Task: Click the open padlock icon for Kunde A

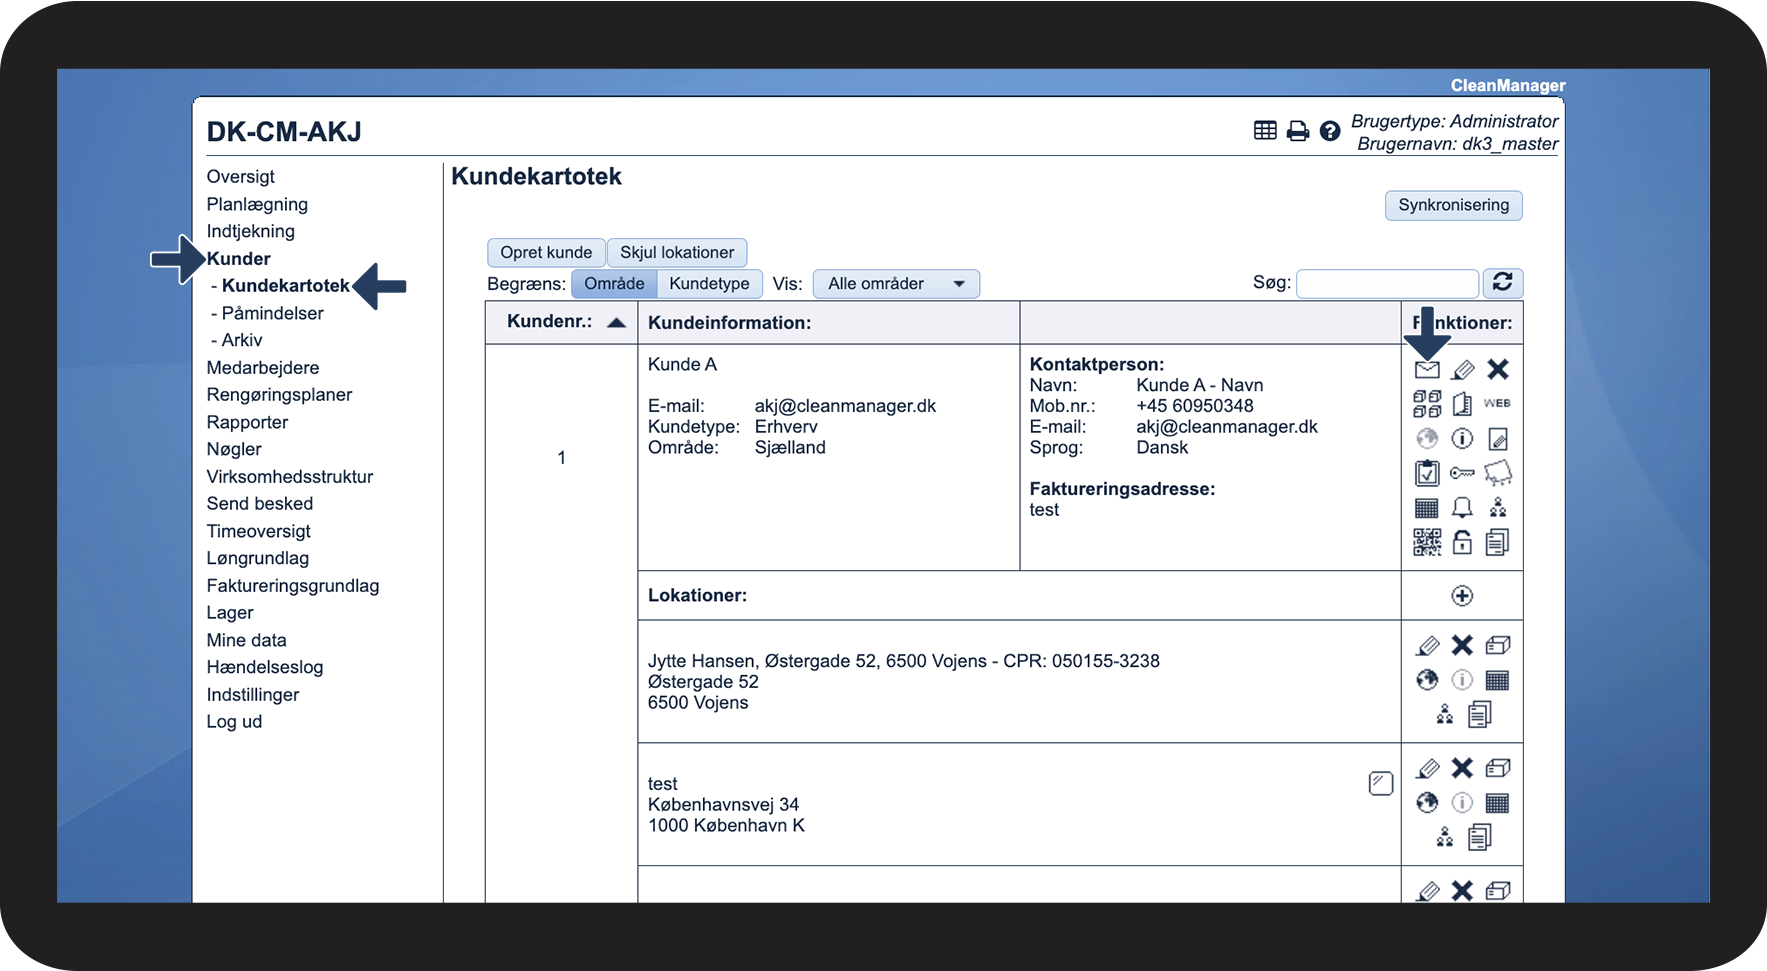Action: [1462, 542]
